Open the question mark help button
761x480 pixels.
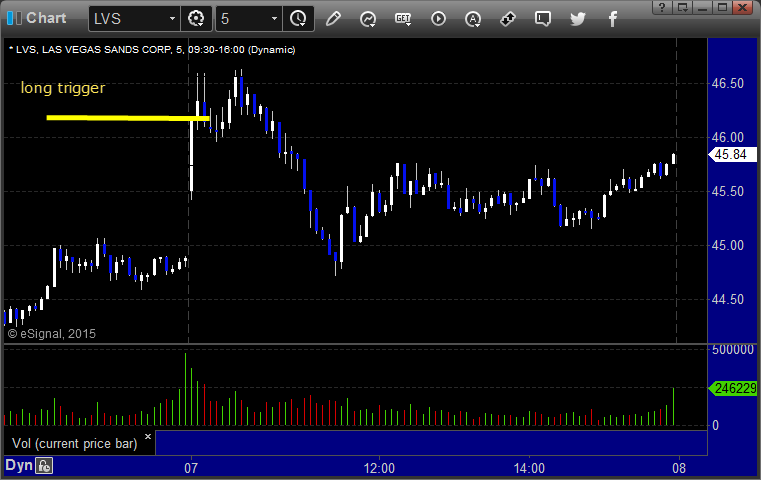662,7
